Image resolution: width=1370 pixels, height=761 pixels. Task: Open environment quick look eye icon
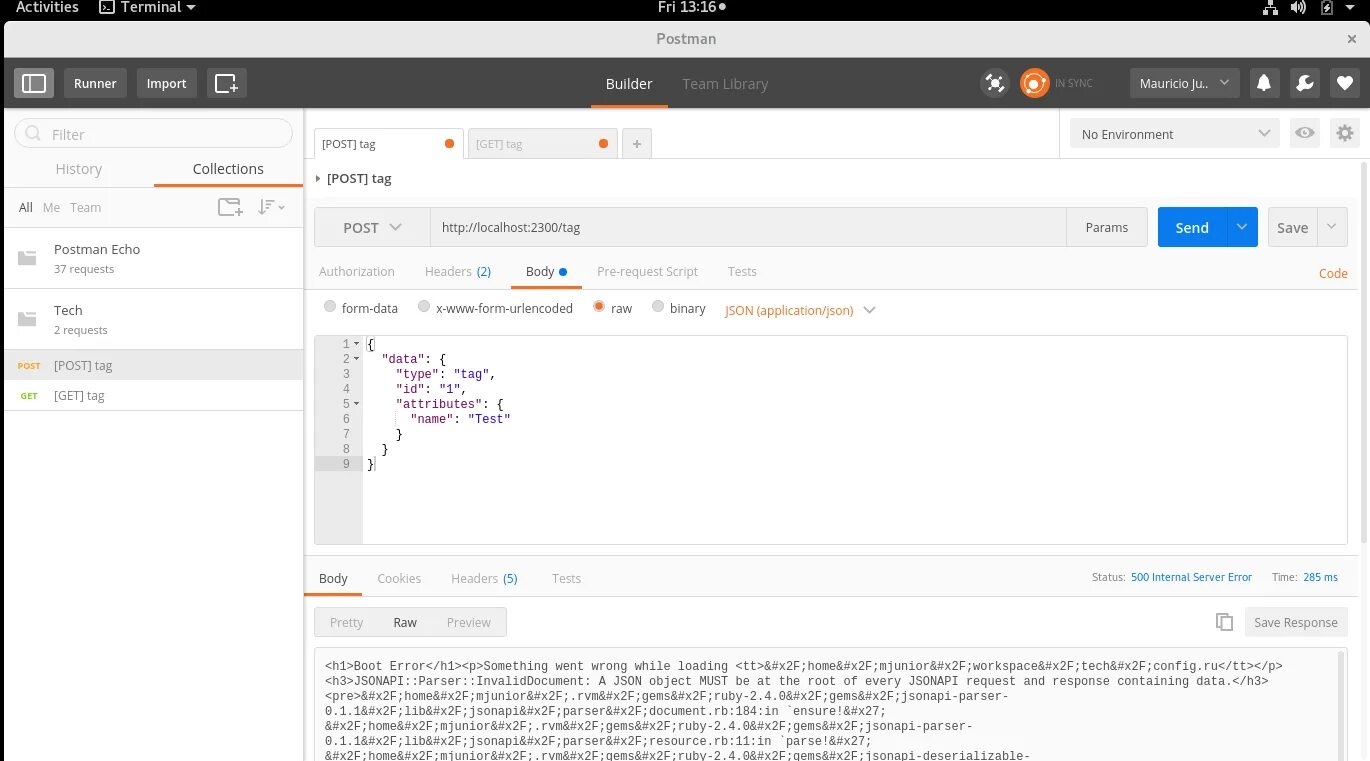tap(1304, 133)
